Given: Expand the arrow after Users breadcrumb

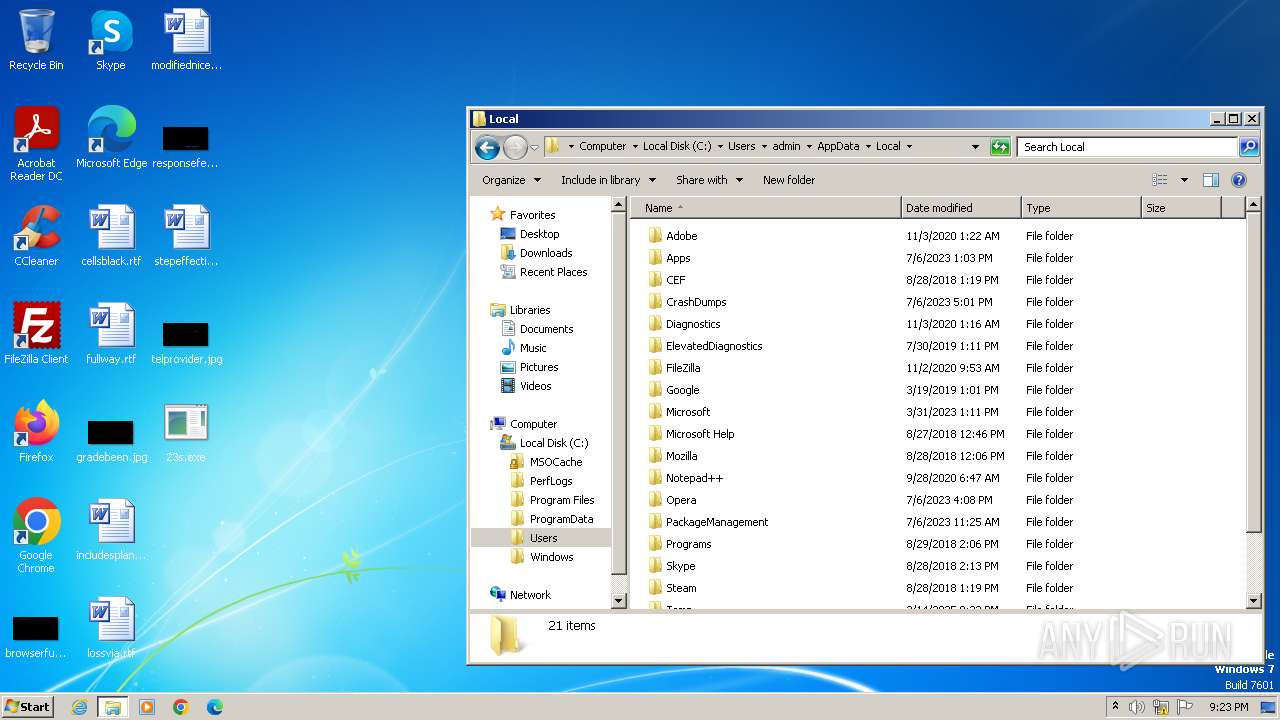Looking at the screenshot, I should (x=764, y=147).
